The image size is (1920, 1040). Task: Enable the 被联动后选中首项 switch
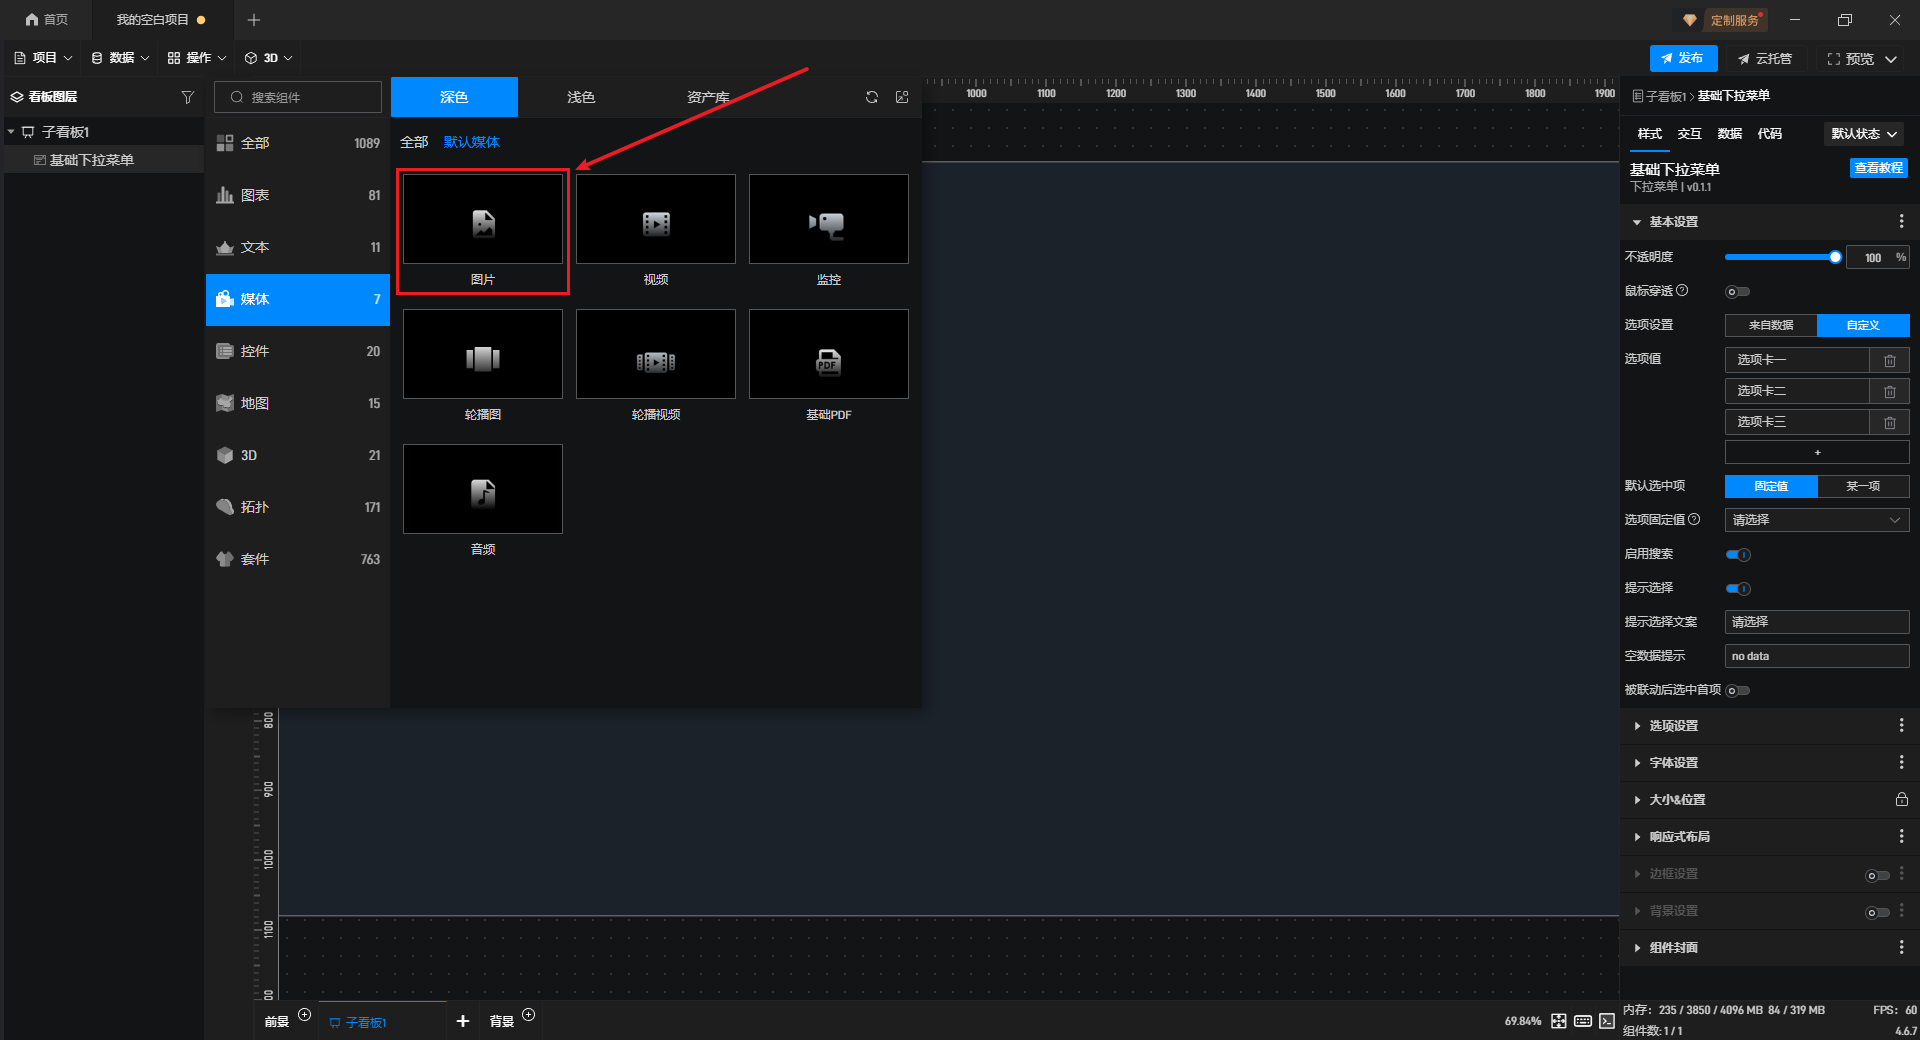[1738, 691]
